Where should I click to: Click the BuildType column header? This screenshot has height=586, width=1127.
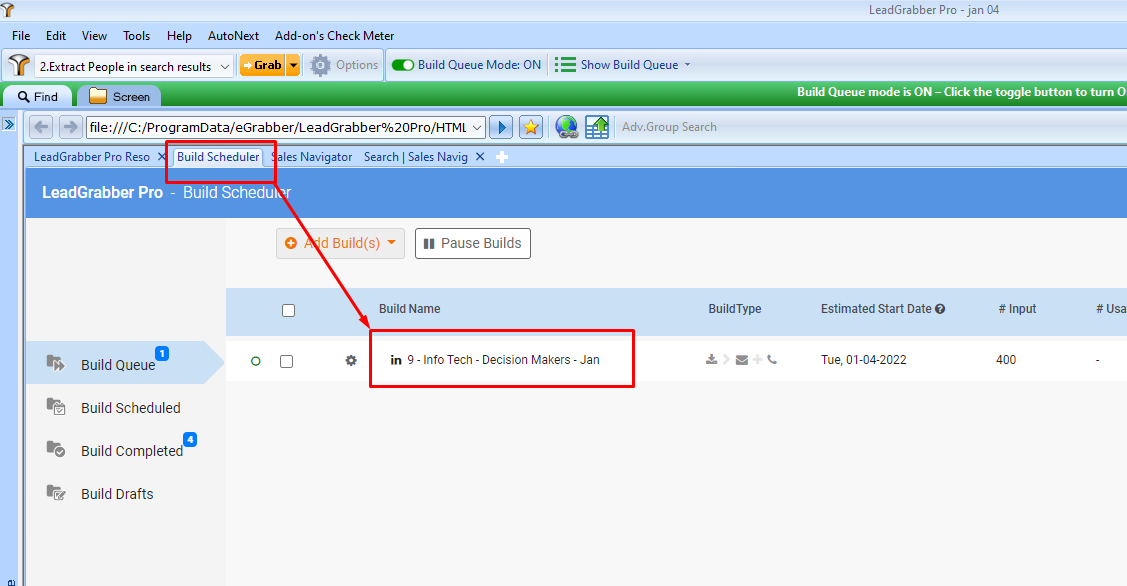735,308
